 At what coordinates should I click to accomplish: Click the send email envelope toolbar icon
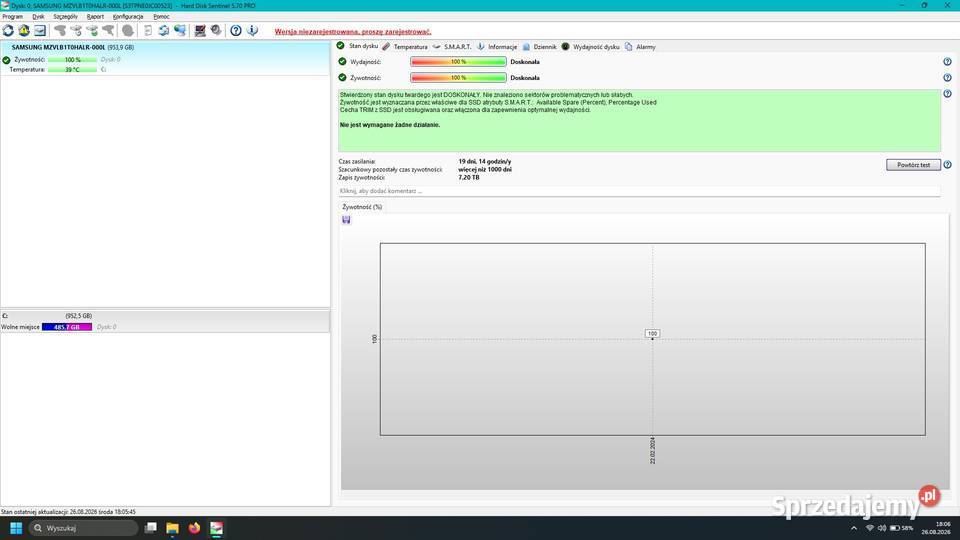tap(40, 31)
